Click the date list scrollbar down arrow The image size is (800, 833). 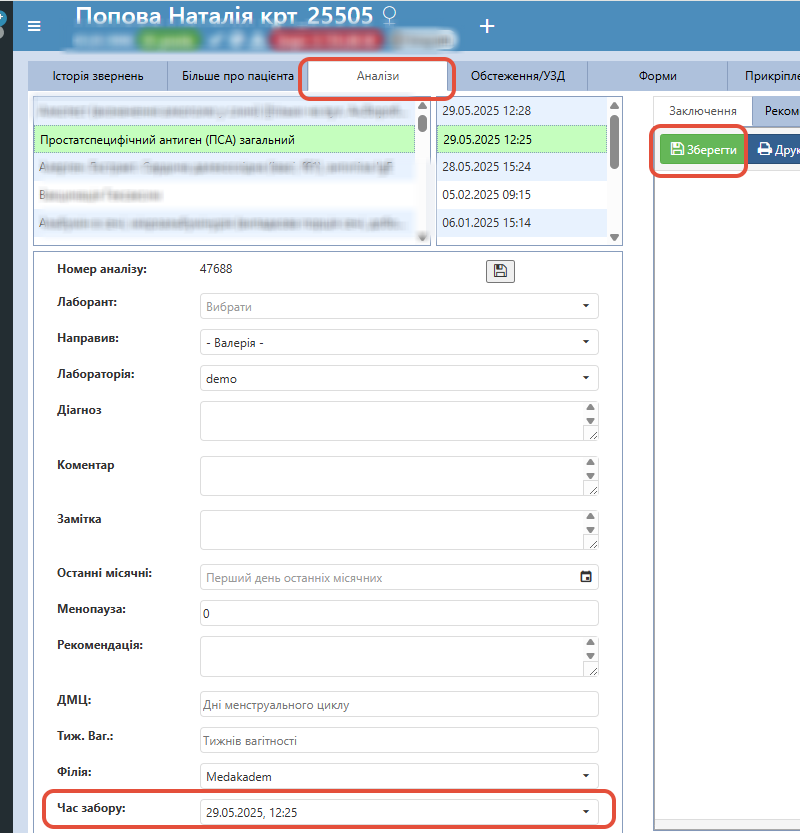pos(614,237)
